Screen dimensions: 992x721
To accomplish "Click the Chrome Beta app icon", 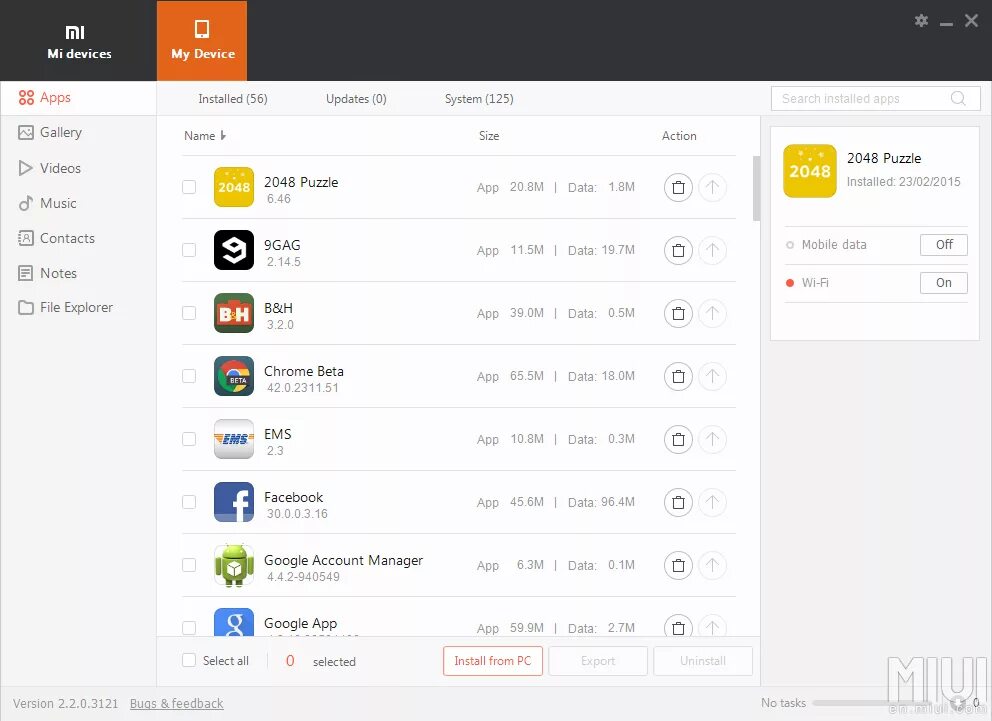I will click(234, 376).
